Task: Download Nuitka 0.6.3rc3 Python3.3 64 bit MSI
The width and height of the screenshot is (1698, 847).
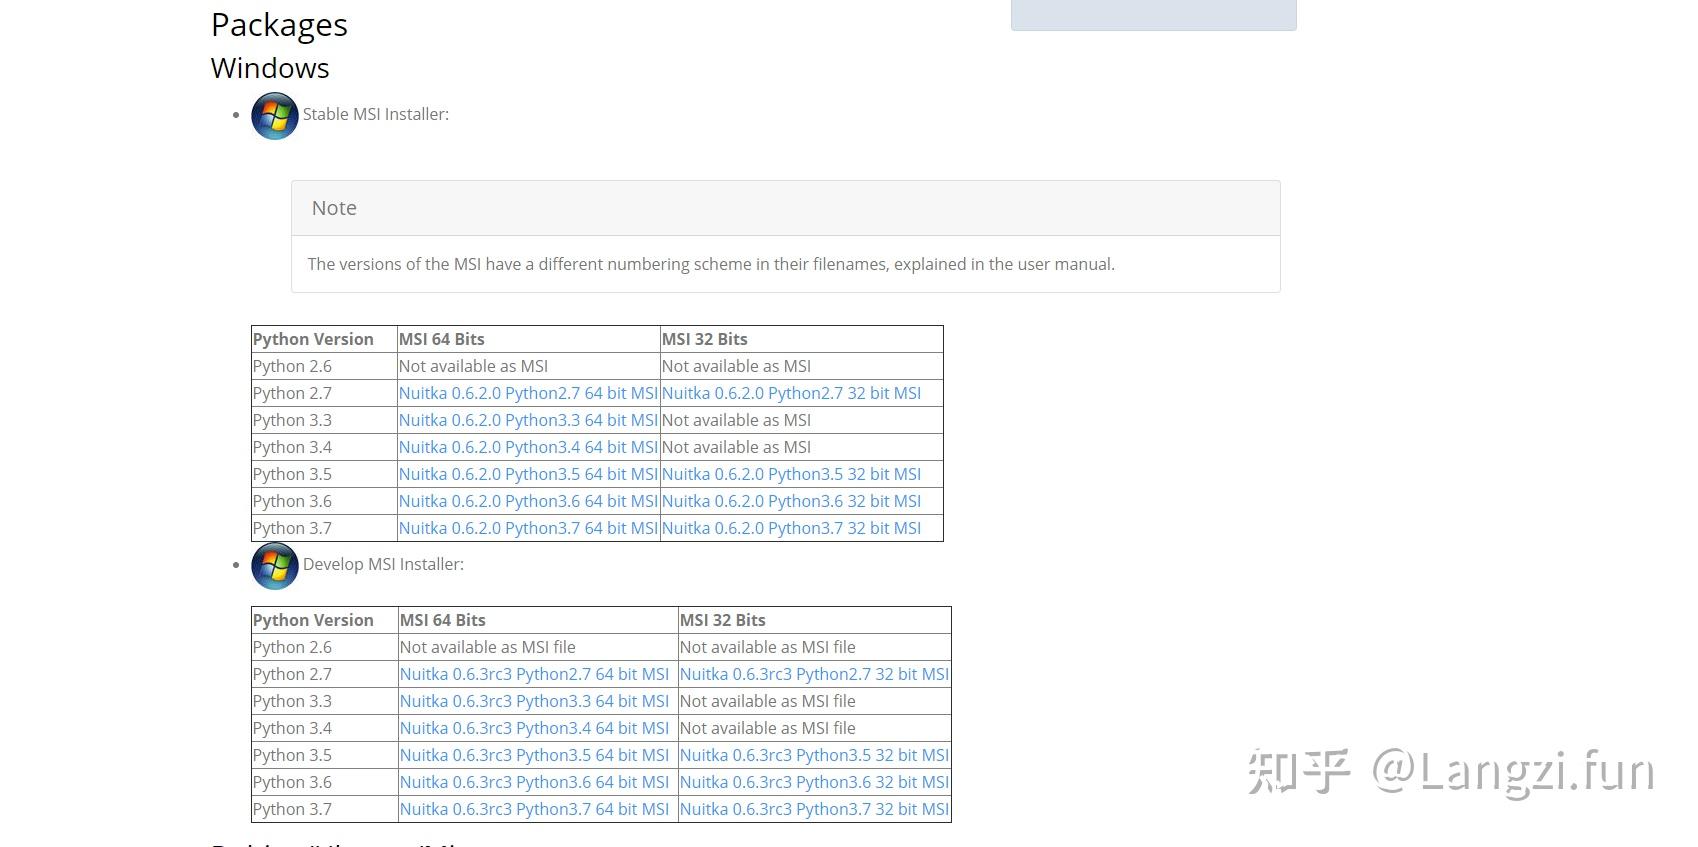Action: [534, 701]
